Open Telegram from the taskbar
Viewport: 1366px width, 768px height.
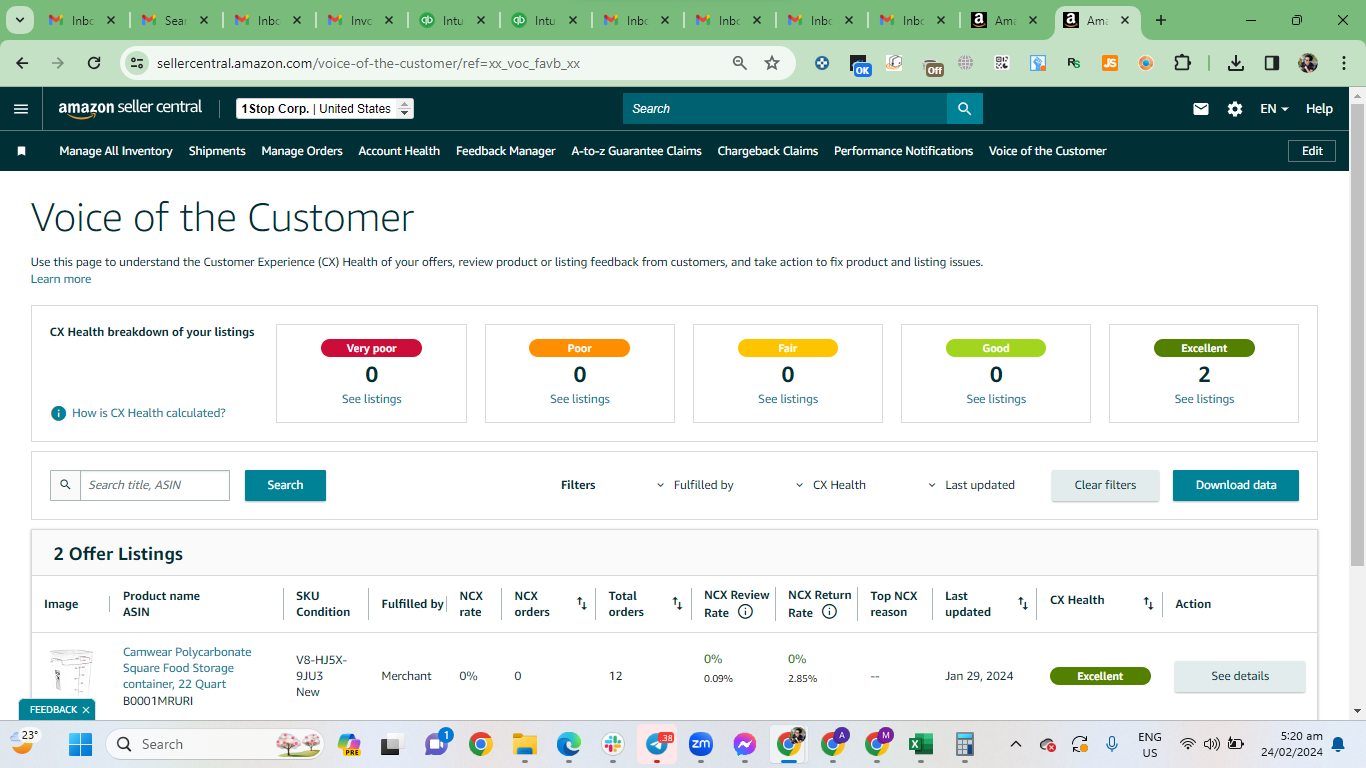tap(657, 744)
